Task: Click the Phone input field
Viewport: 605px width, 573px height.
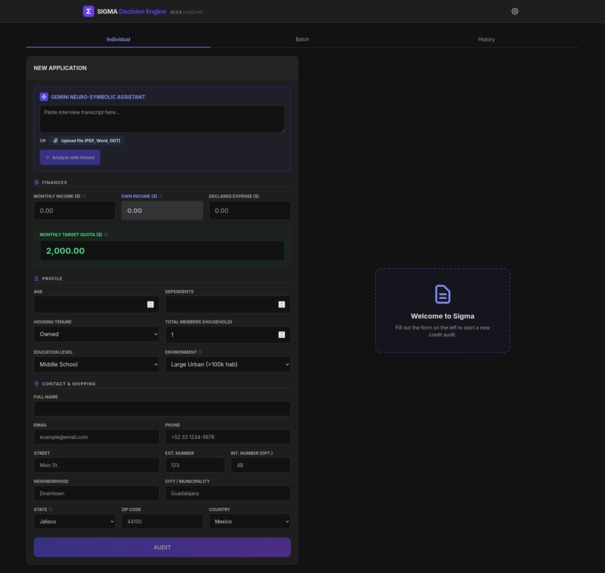Action: [228, 437]
